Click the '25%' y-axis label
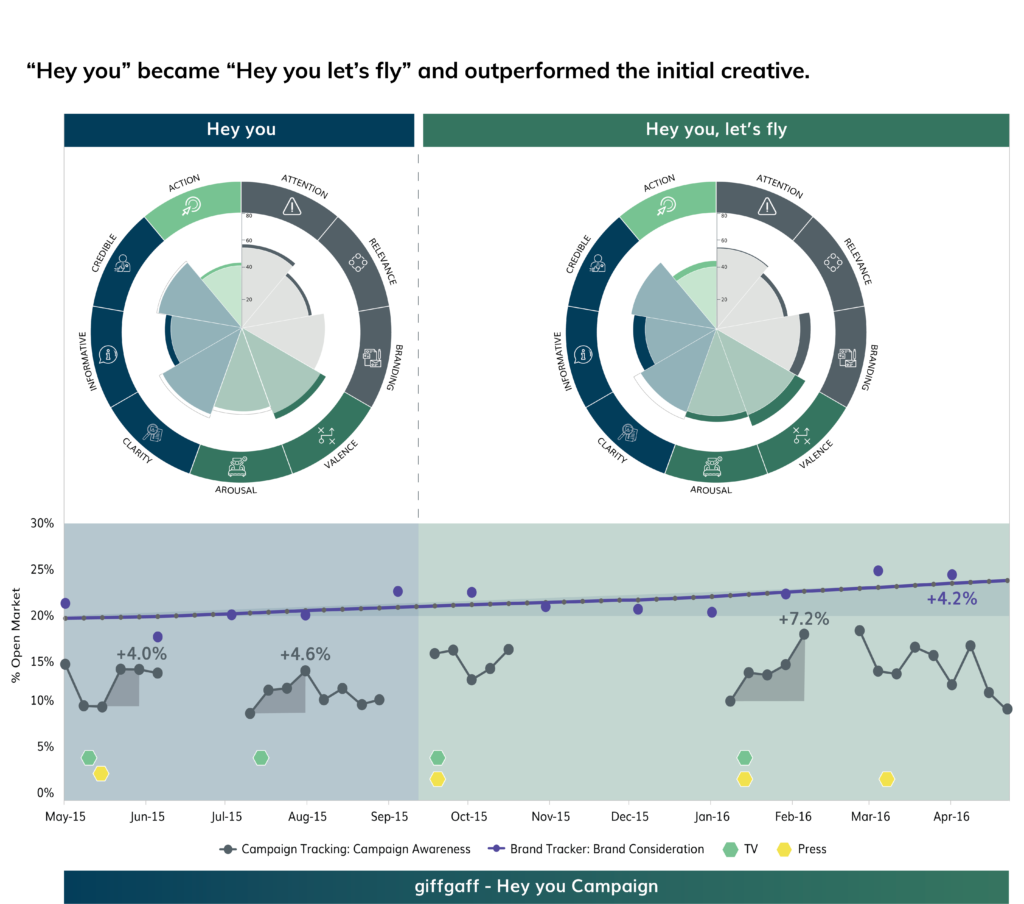The image size is (1024, 904). coord(42,570)
